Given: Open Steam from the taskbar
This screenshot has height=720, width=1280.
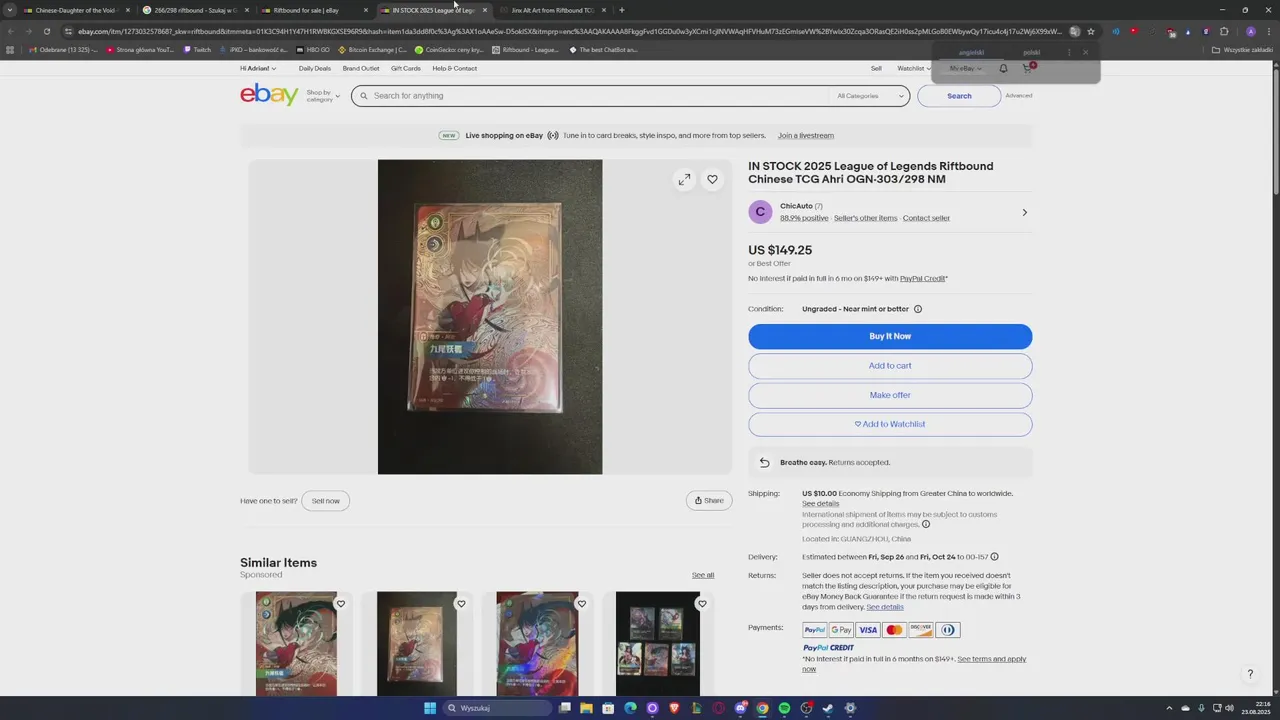Looking at the screenshot, I should click(828, 708).
